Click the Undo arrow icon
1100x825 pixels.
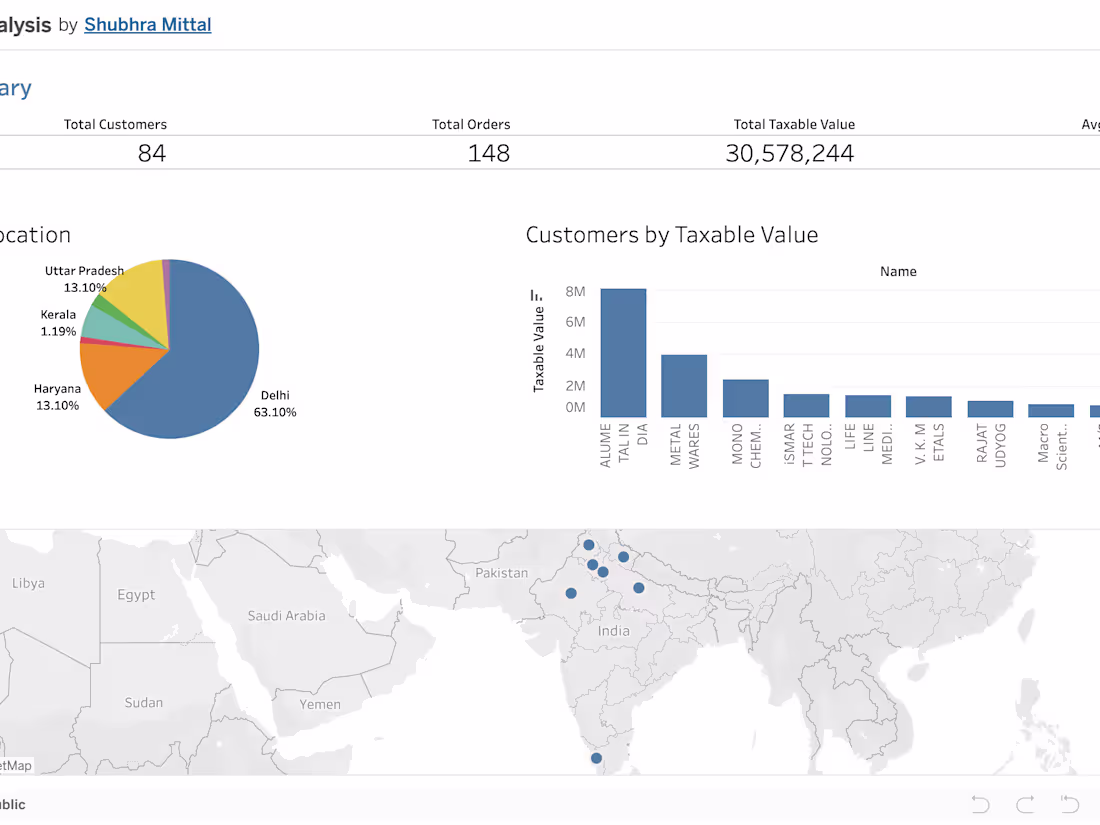[x=980, y=804]
